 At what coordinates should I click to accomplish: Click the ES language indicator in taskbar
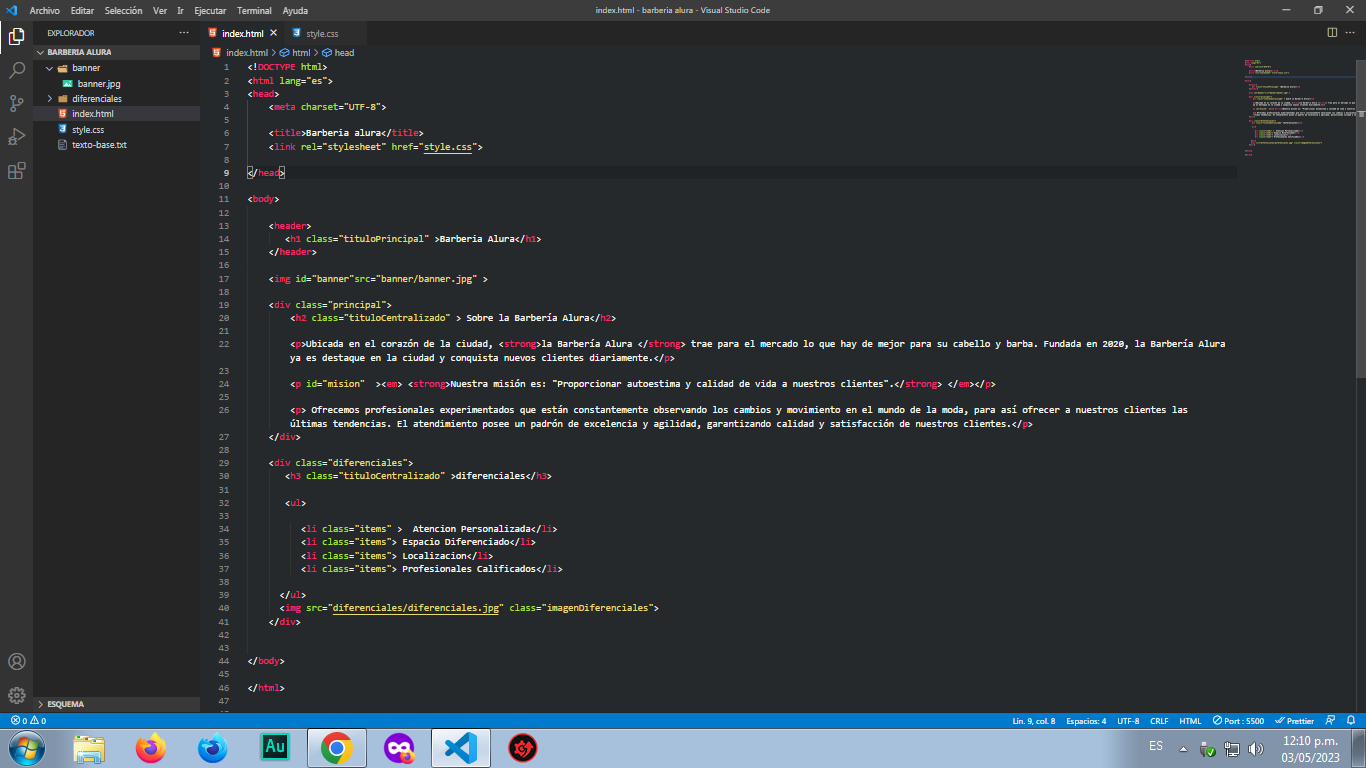click(1156, 747)
